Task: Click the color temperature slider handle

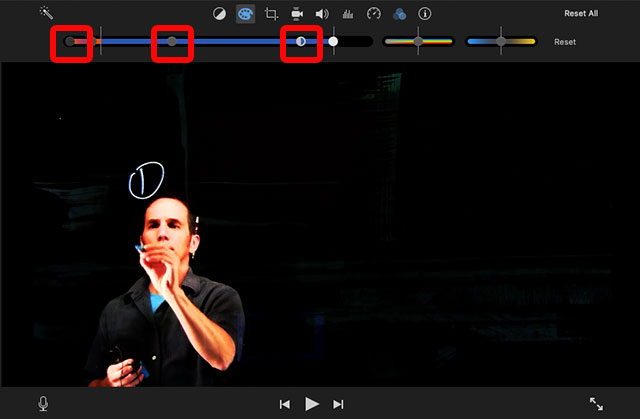Action: [501, 42]
